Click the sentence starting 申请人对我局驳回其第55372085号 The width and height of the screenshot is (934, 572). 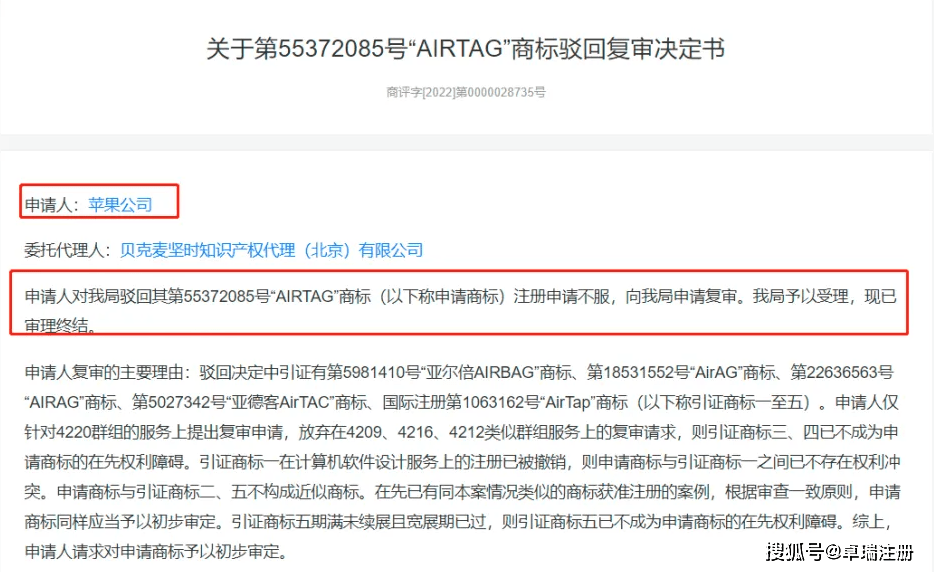[x=460, y=296]
